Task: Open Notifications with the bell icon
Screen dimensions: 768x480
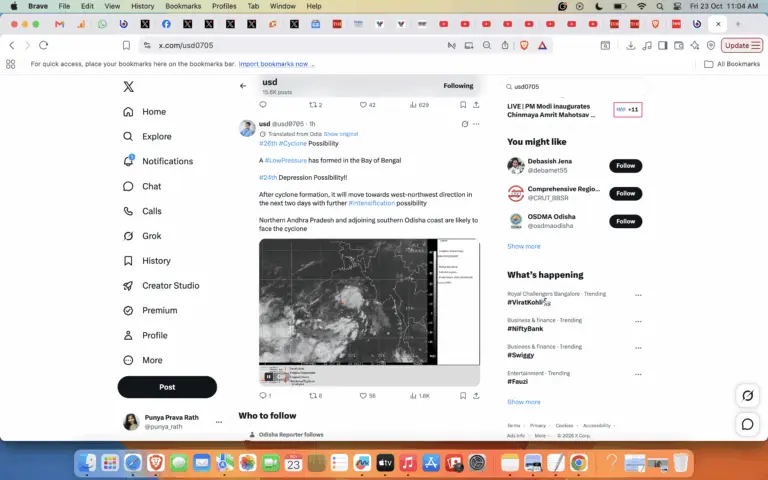Action: click(158, 161)
